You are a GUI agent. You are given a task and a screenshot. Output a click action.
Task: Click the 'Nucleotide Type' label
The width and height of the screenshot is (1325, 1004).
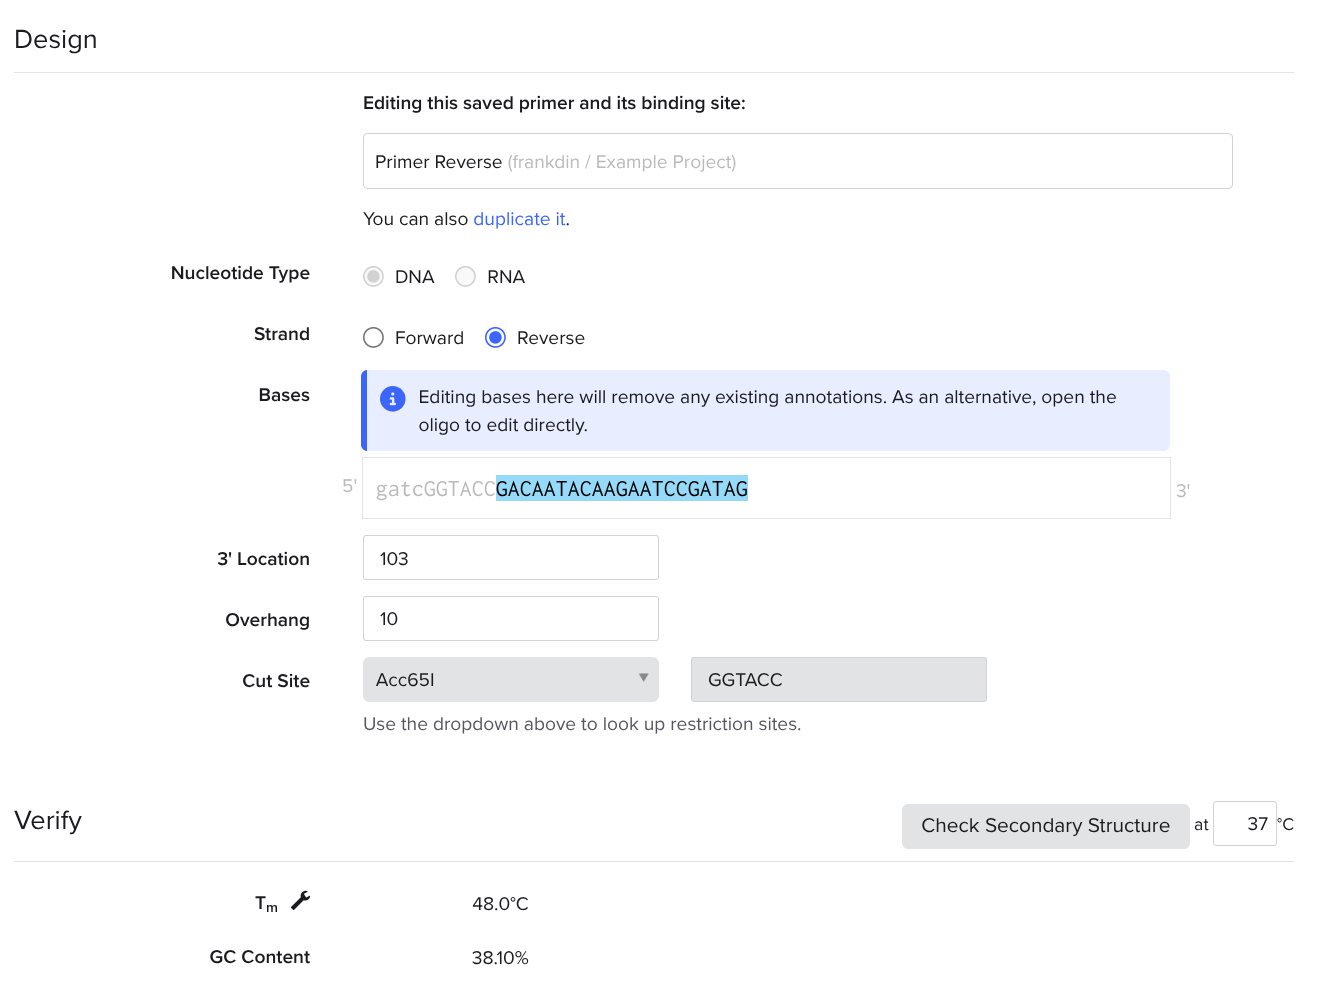point(240,273)
